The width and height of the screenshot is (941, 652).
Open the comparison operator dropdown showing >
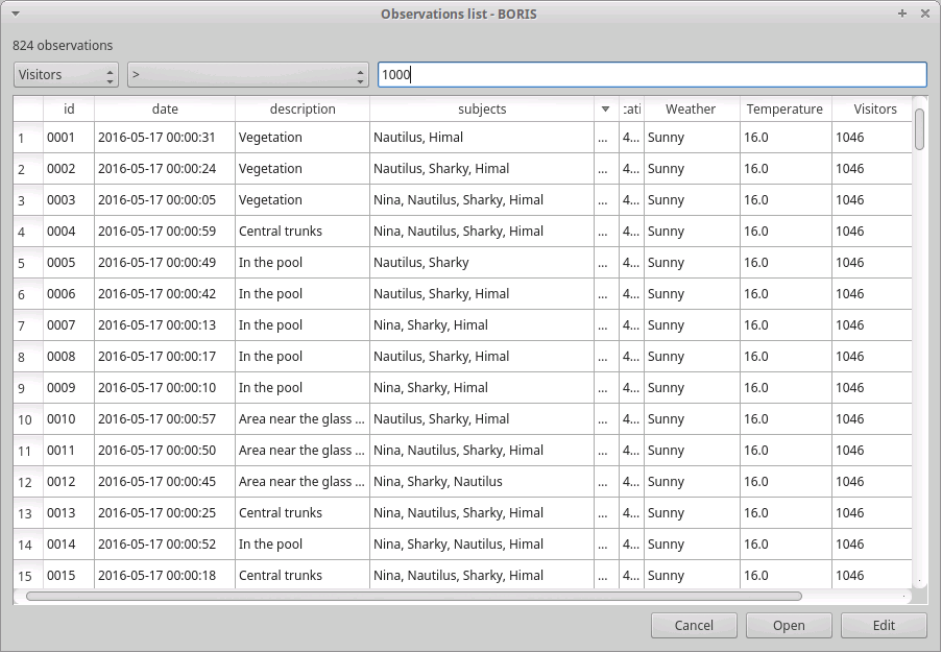248,74
